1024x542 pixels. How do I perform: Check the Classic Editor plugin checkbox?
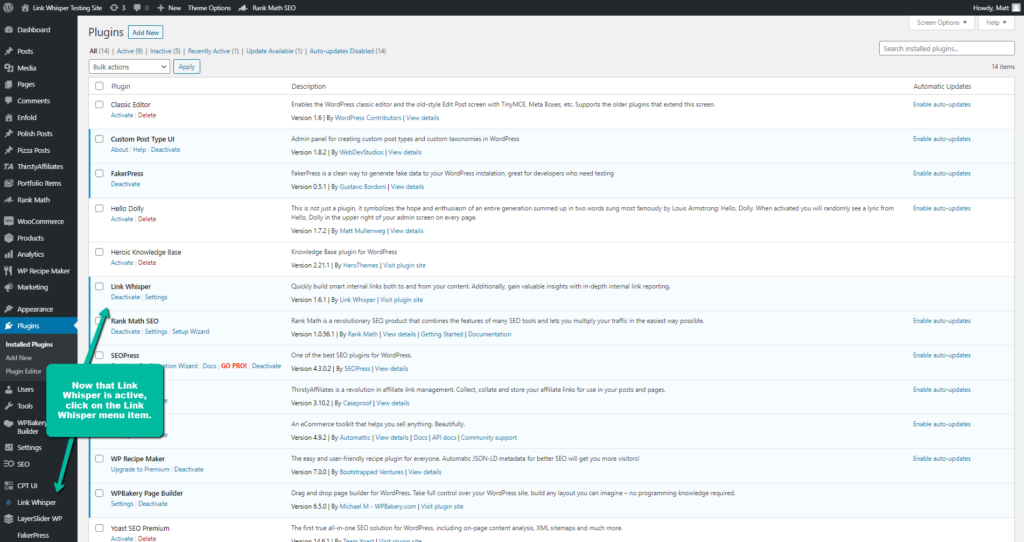(99, 104)
